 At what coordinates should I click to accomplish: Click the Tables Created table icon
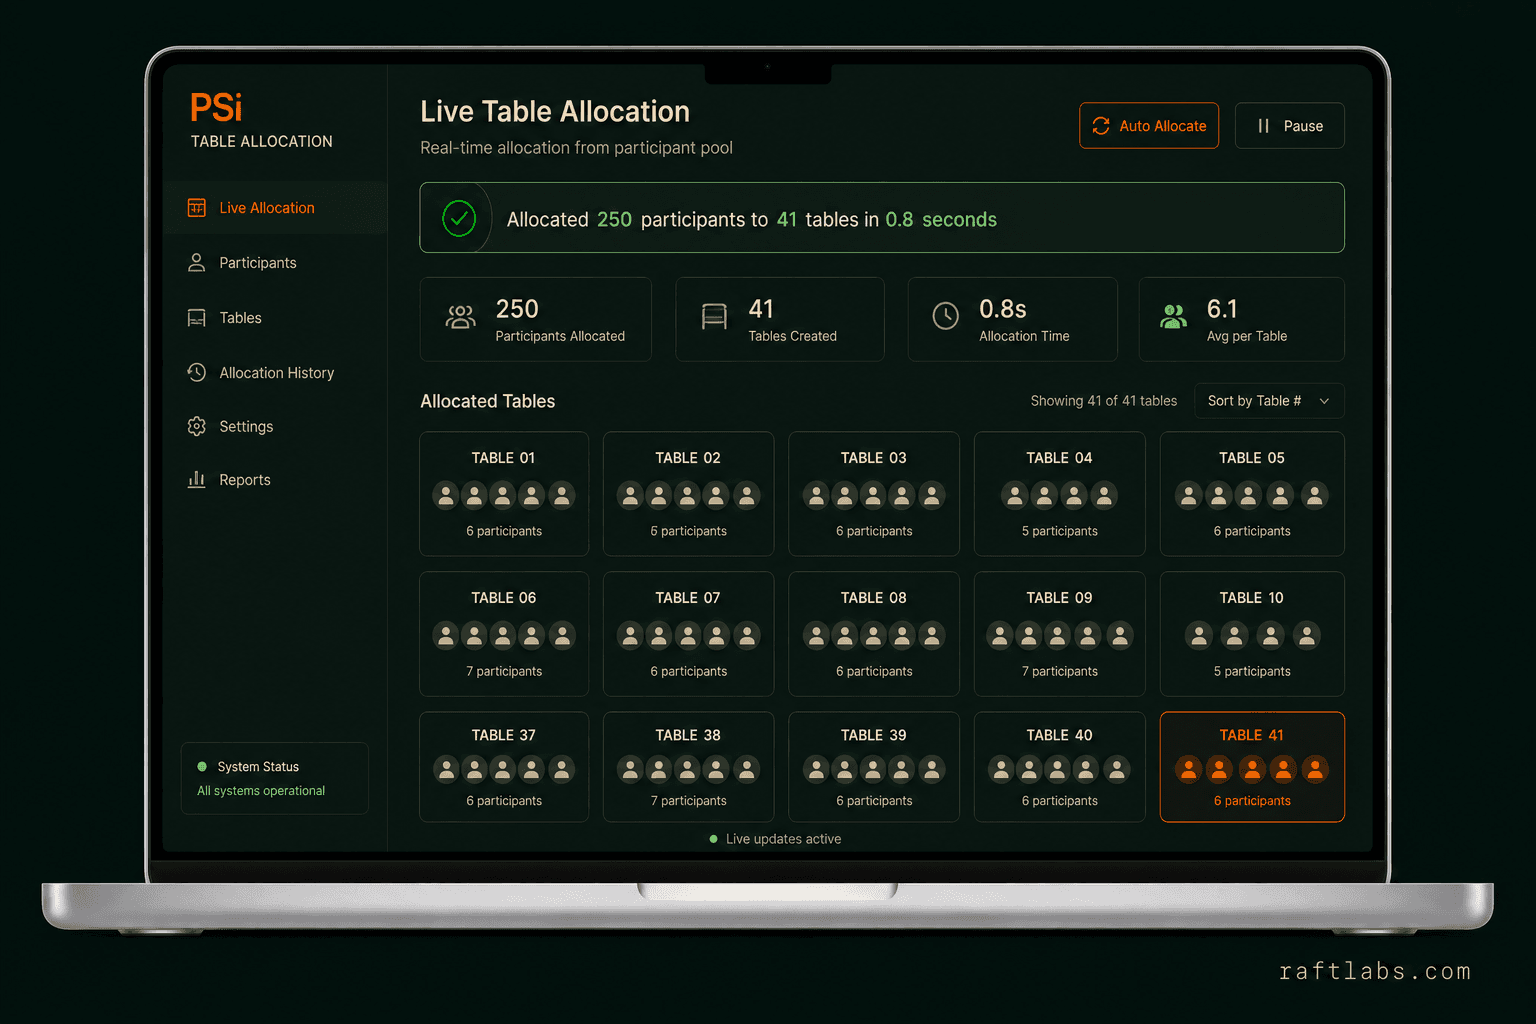pyautogui.click(x=714, y=317)
